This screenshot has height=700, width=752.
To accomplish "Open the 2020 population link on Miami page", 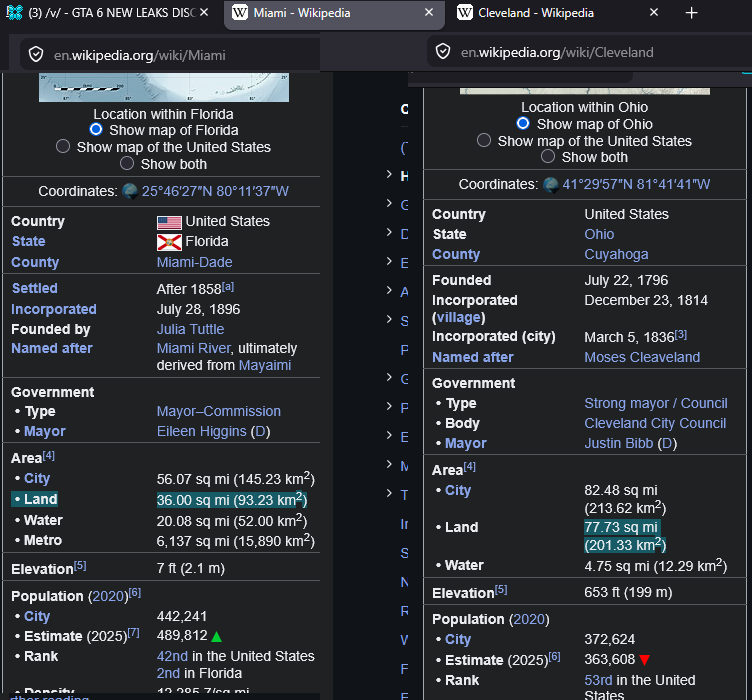I will point(108,596).
